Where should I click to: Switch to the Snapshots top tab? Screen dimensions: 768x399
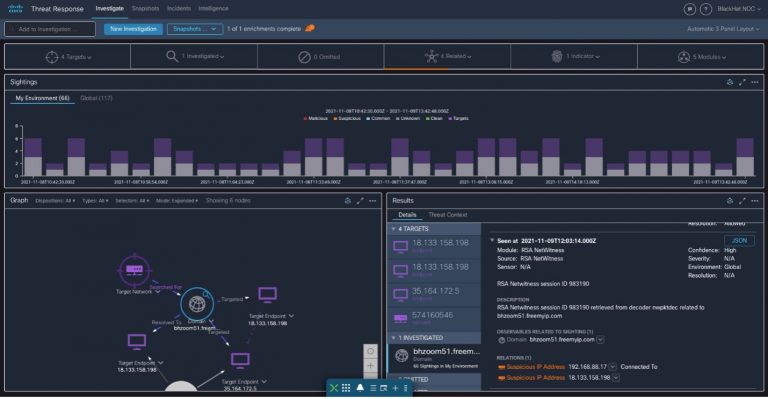click(x=145, y=8)
